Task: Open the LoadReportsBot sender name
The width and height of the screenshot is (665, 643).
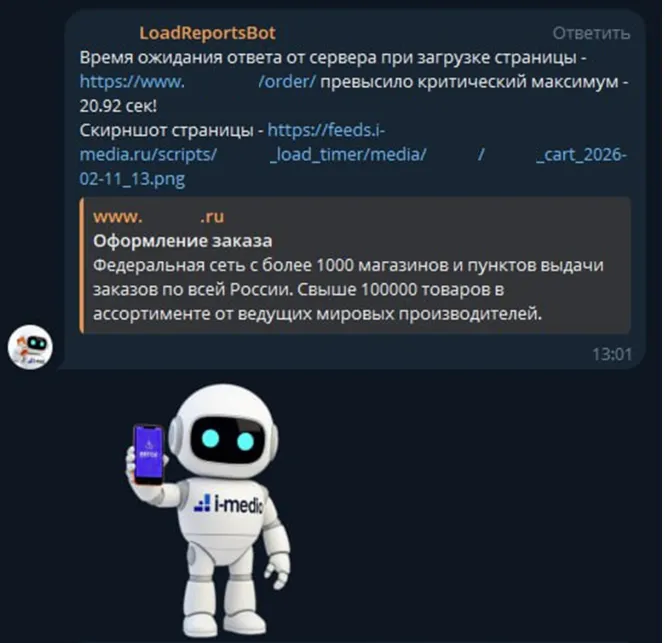Action: (207, 33)
